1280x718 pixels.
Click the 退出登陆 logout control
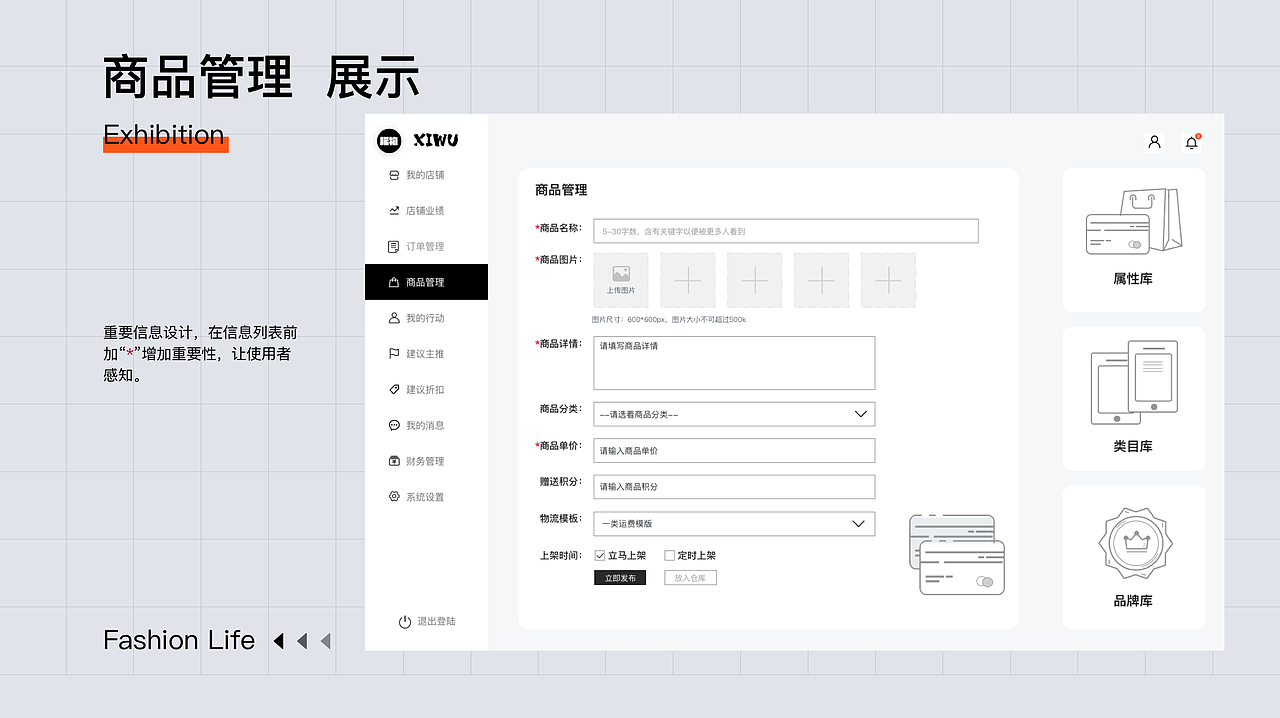tap(426, 620)
